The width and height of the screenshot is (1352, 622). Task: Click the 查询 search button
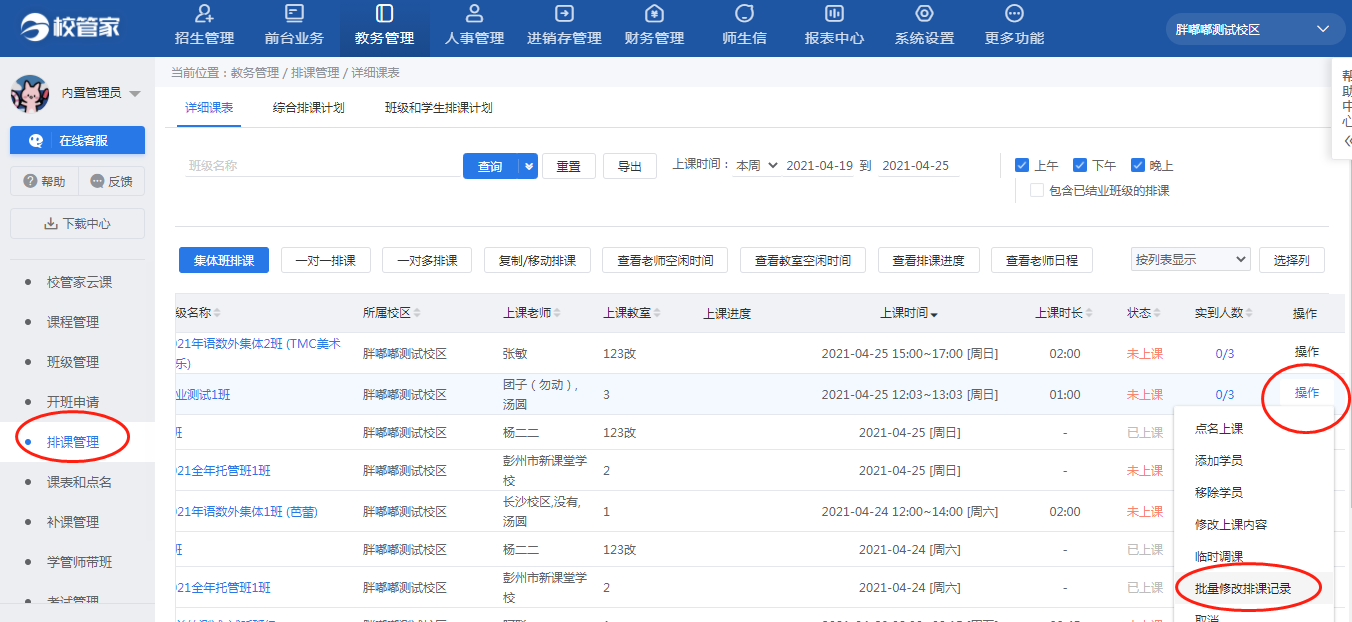pyautogui.click(x=490, y=166)
